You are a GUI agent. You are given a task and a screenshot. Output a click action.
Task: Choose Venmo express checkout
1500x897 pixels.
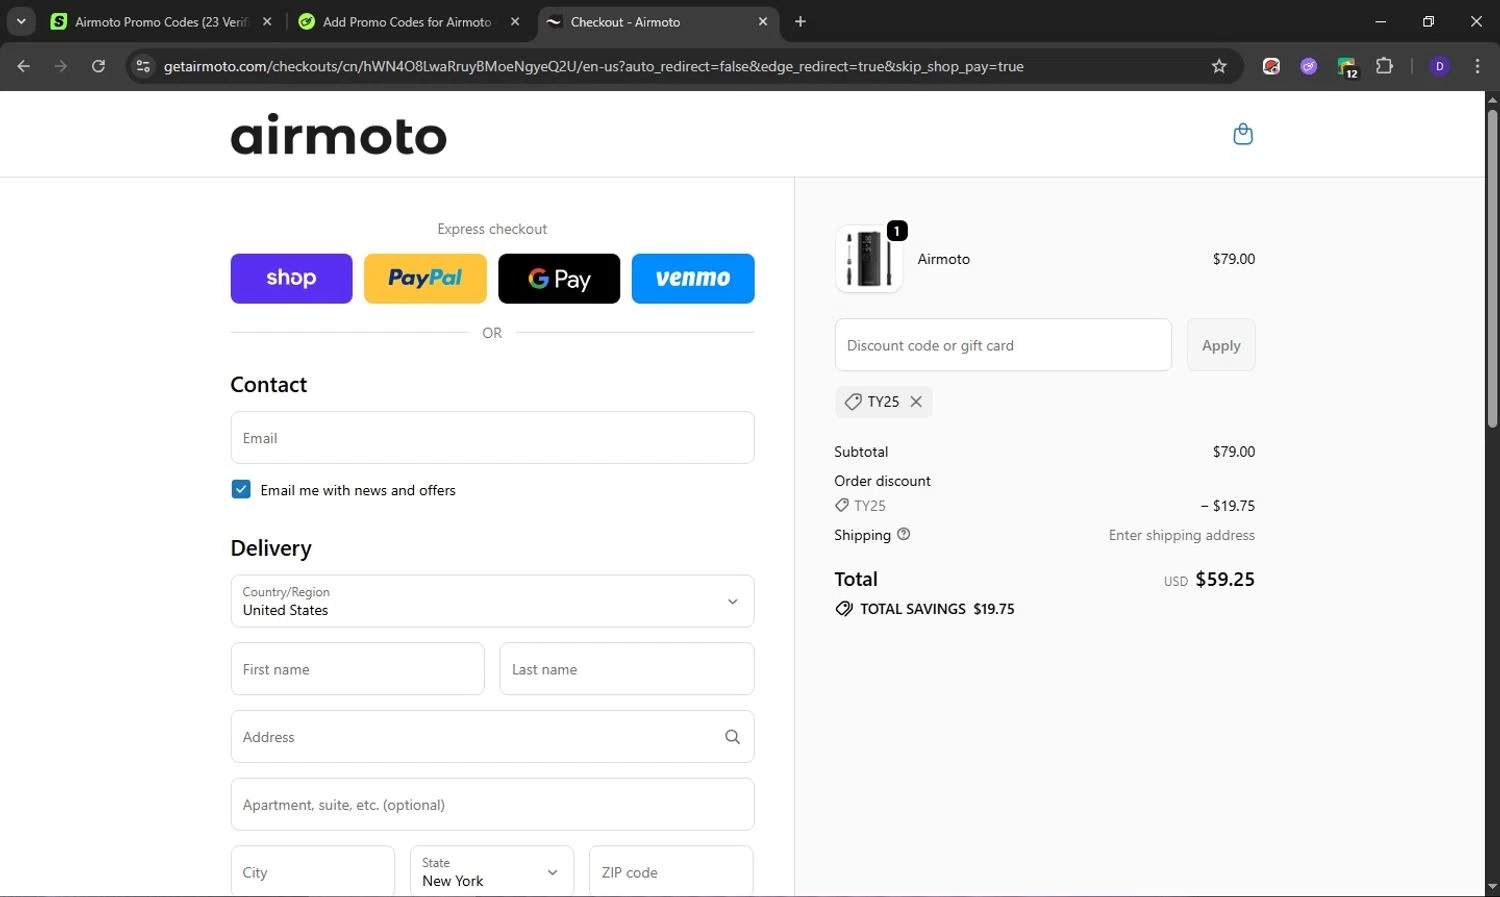(x=693, y=278)
